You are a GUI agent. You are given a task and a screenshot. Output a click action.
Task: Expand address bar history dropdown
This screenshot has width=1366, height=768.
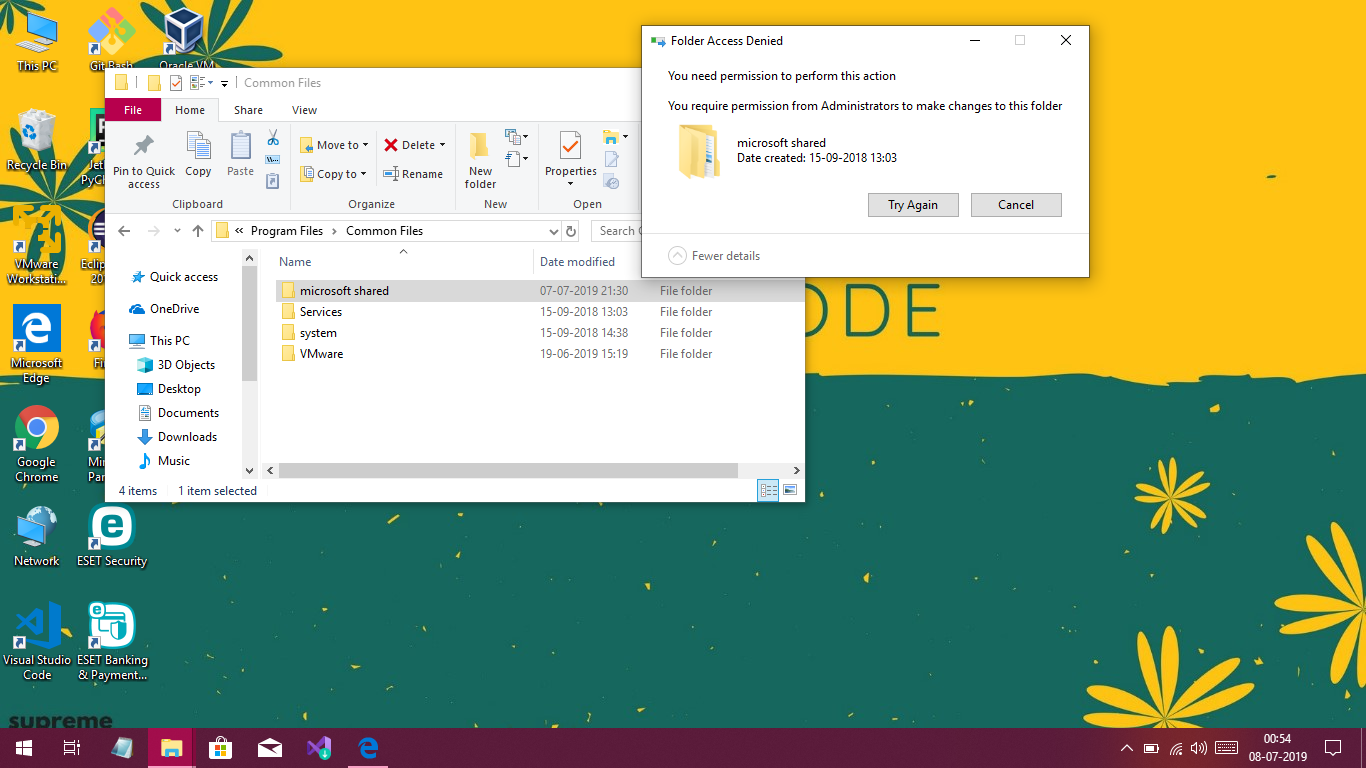click(554, 231)
